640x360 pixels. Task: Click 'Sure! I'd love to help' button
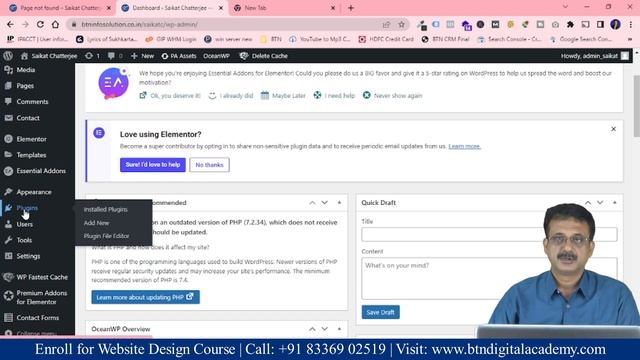click(153, 165)
